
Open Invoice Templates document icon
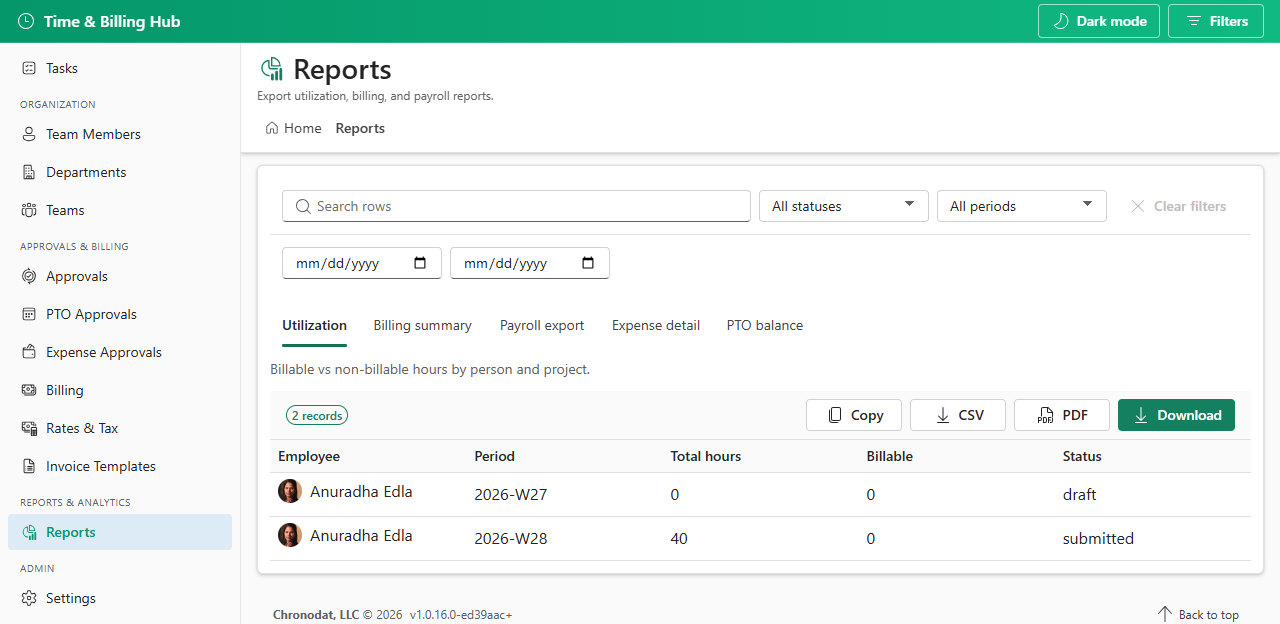pyautogui.click(x=29, y=466)
